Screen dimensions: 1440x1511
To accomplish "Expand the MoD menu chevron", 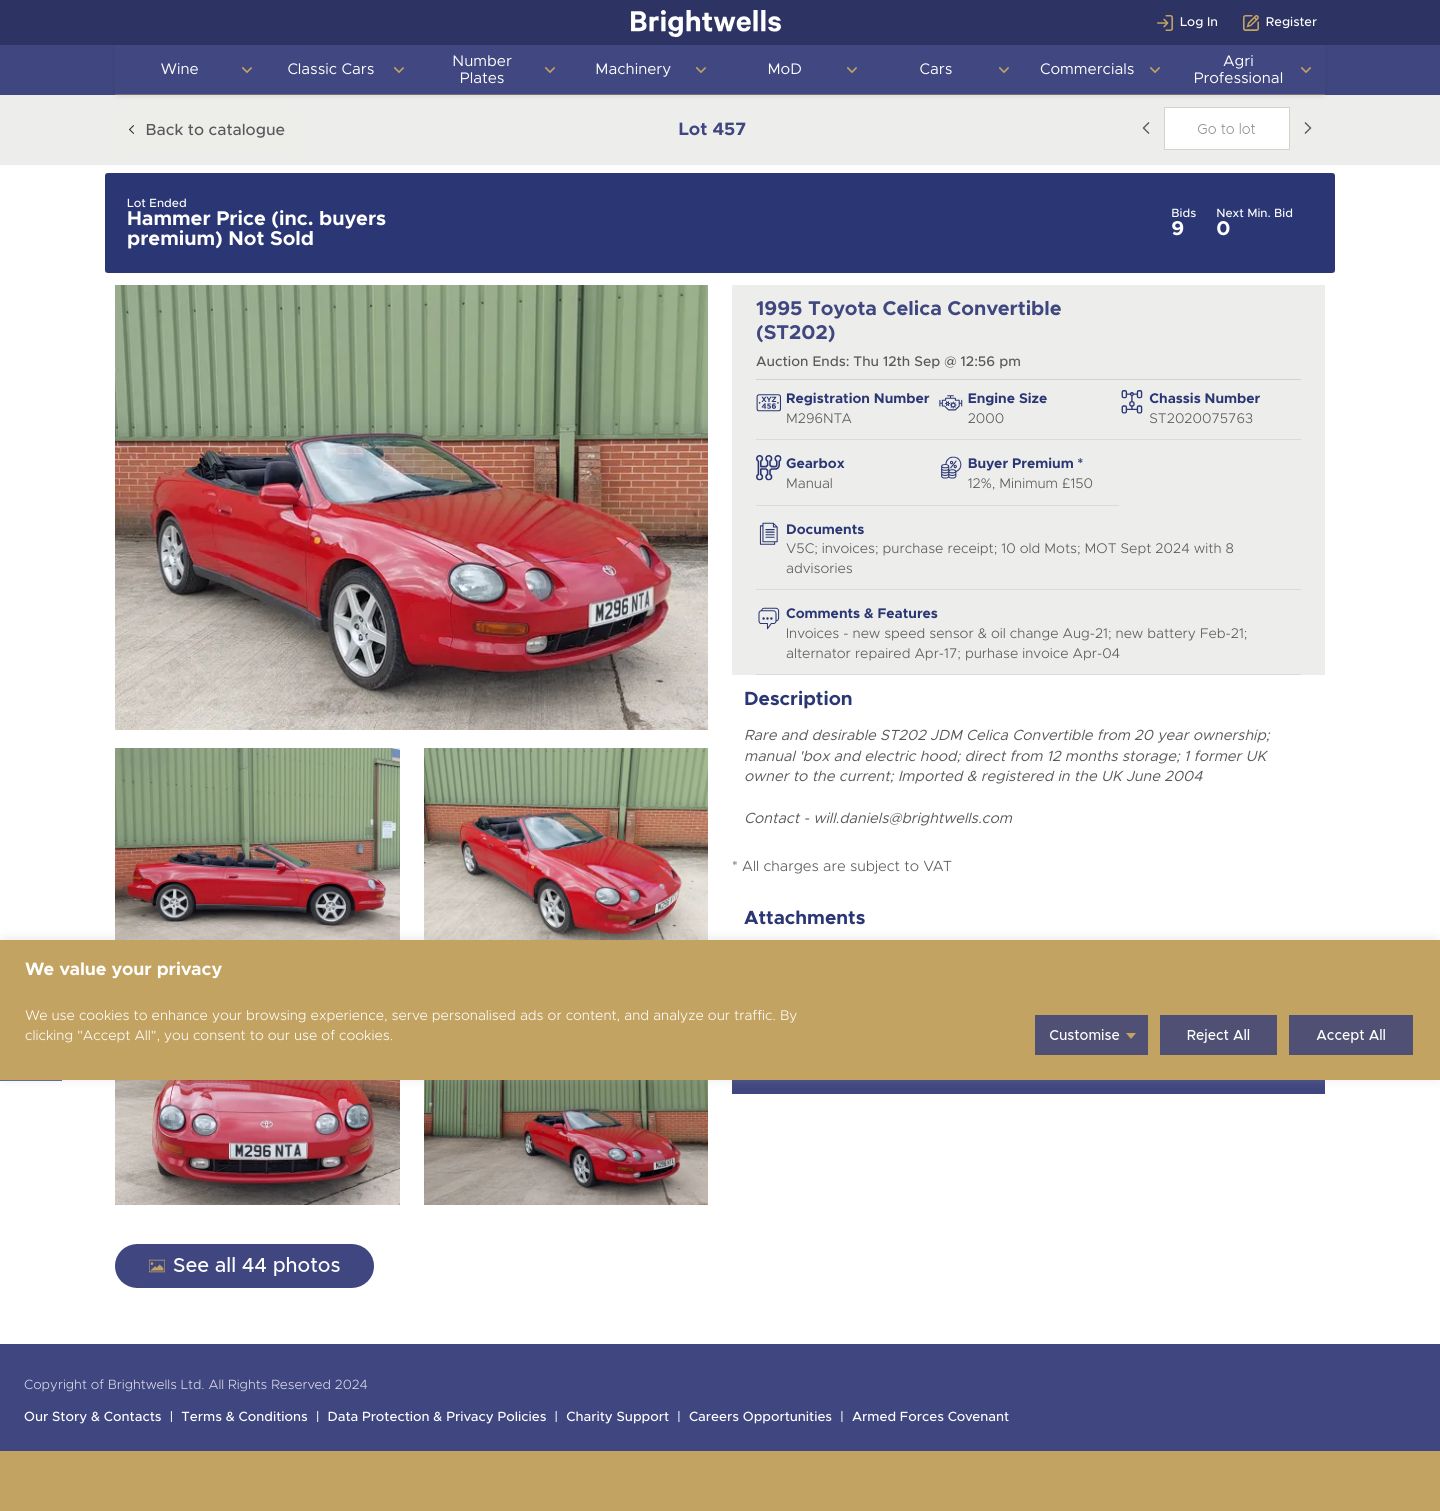I will pos(851,70).
